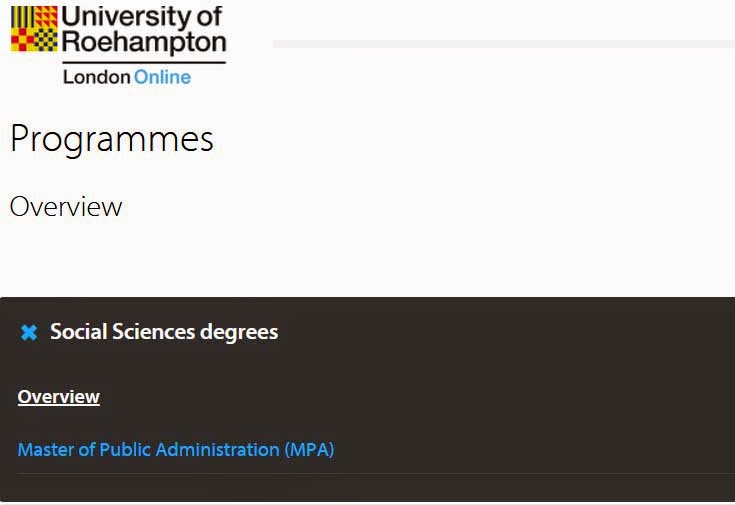Click the blue Online word in logo
Viewport: 735px width, 505px height.
click(x=162, y=77)
